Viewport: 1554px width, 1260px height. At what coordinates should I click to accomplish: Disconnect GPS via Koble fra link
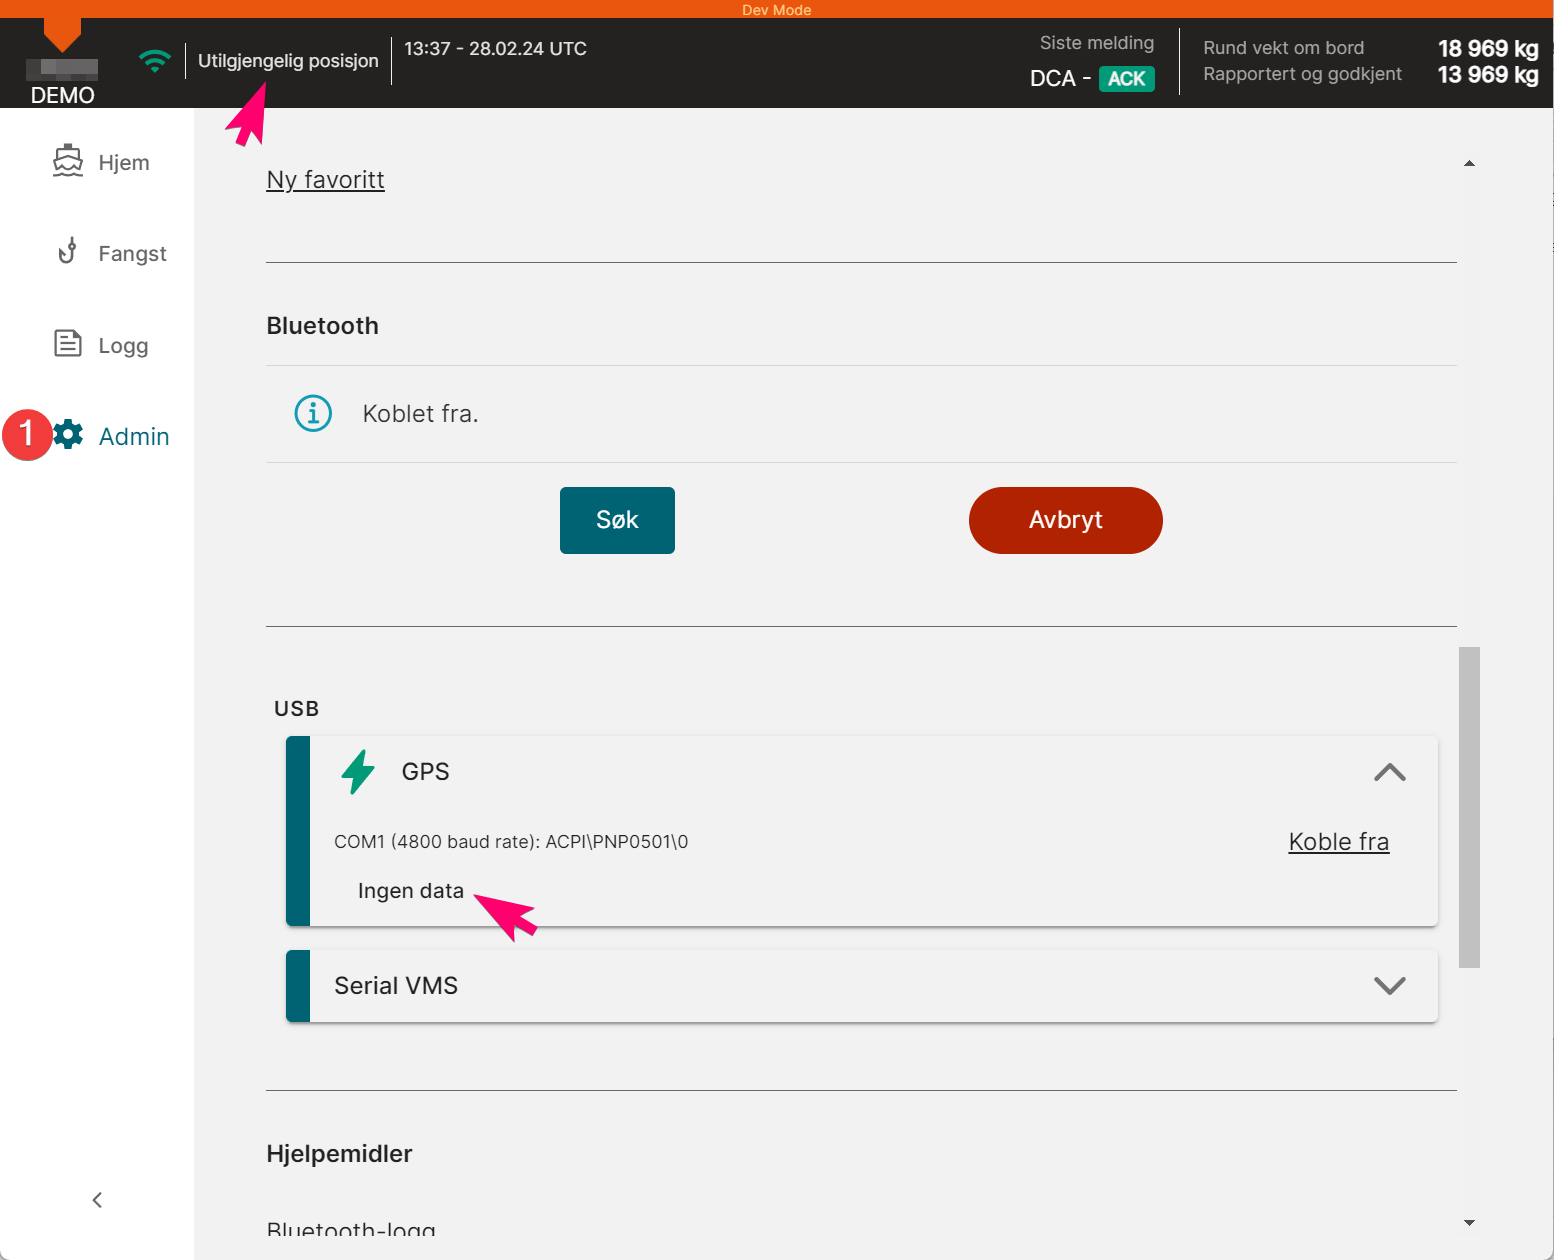[x=1338, y=842]
